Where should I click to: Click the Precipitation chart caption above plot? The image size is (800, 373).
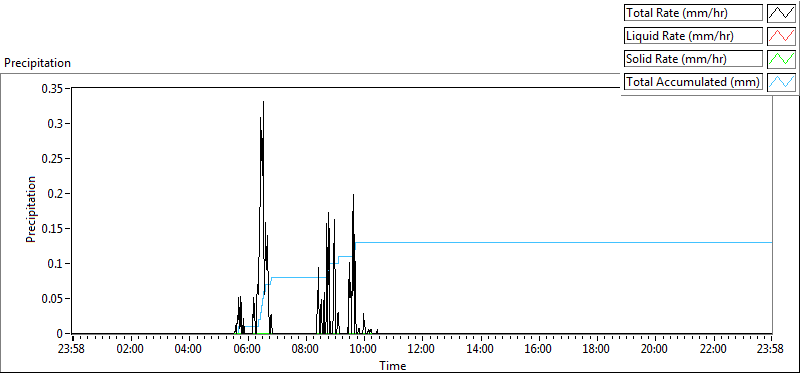37,63
